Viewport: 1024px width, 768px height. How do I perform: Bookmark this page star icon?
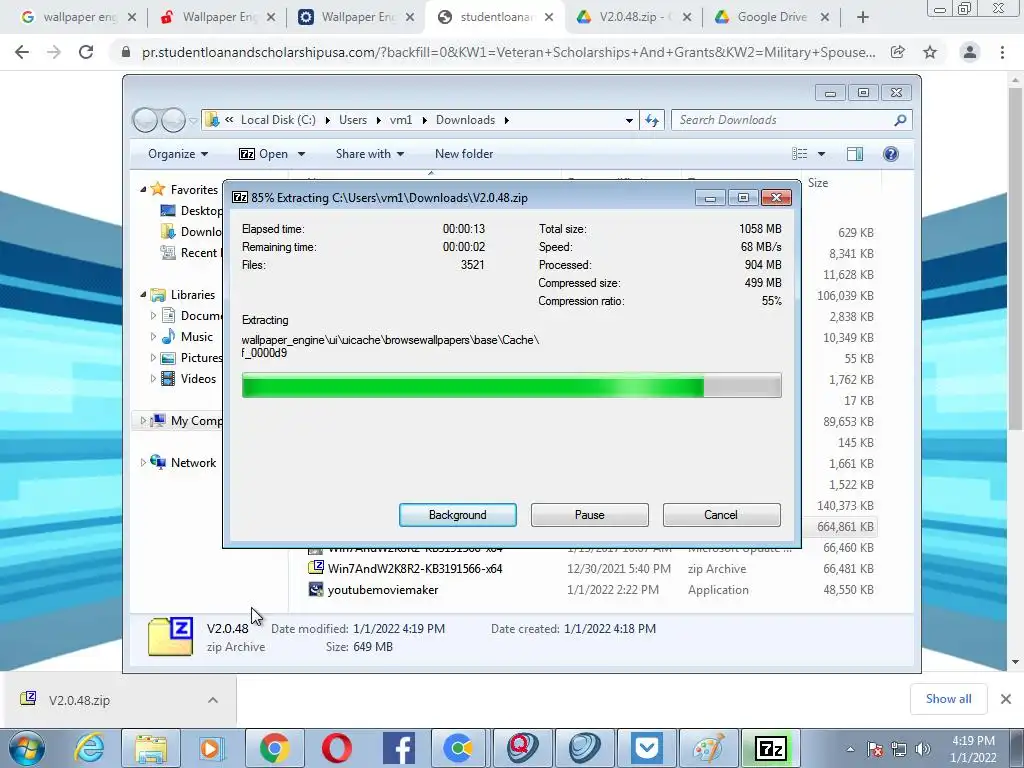tap(930, 52)
